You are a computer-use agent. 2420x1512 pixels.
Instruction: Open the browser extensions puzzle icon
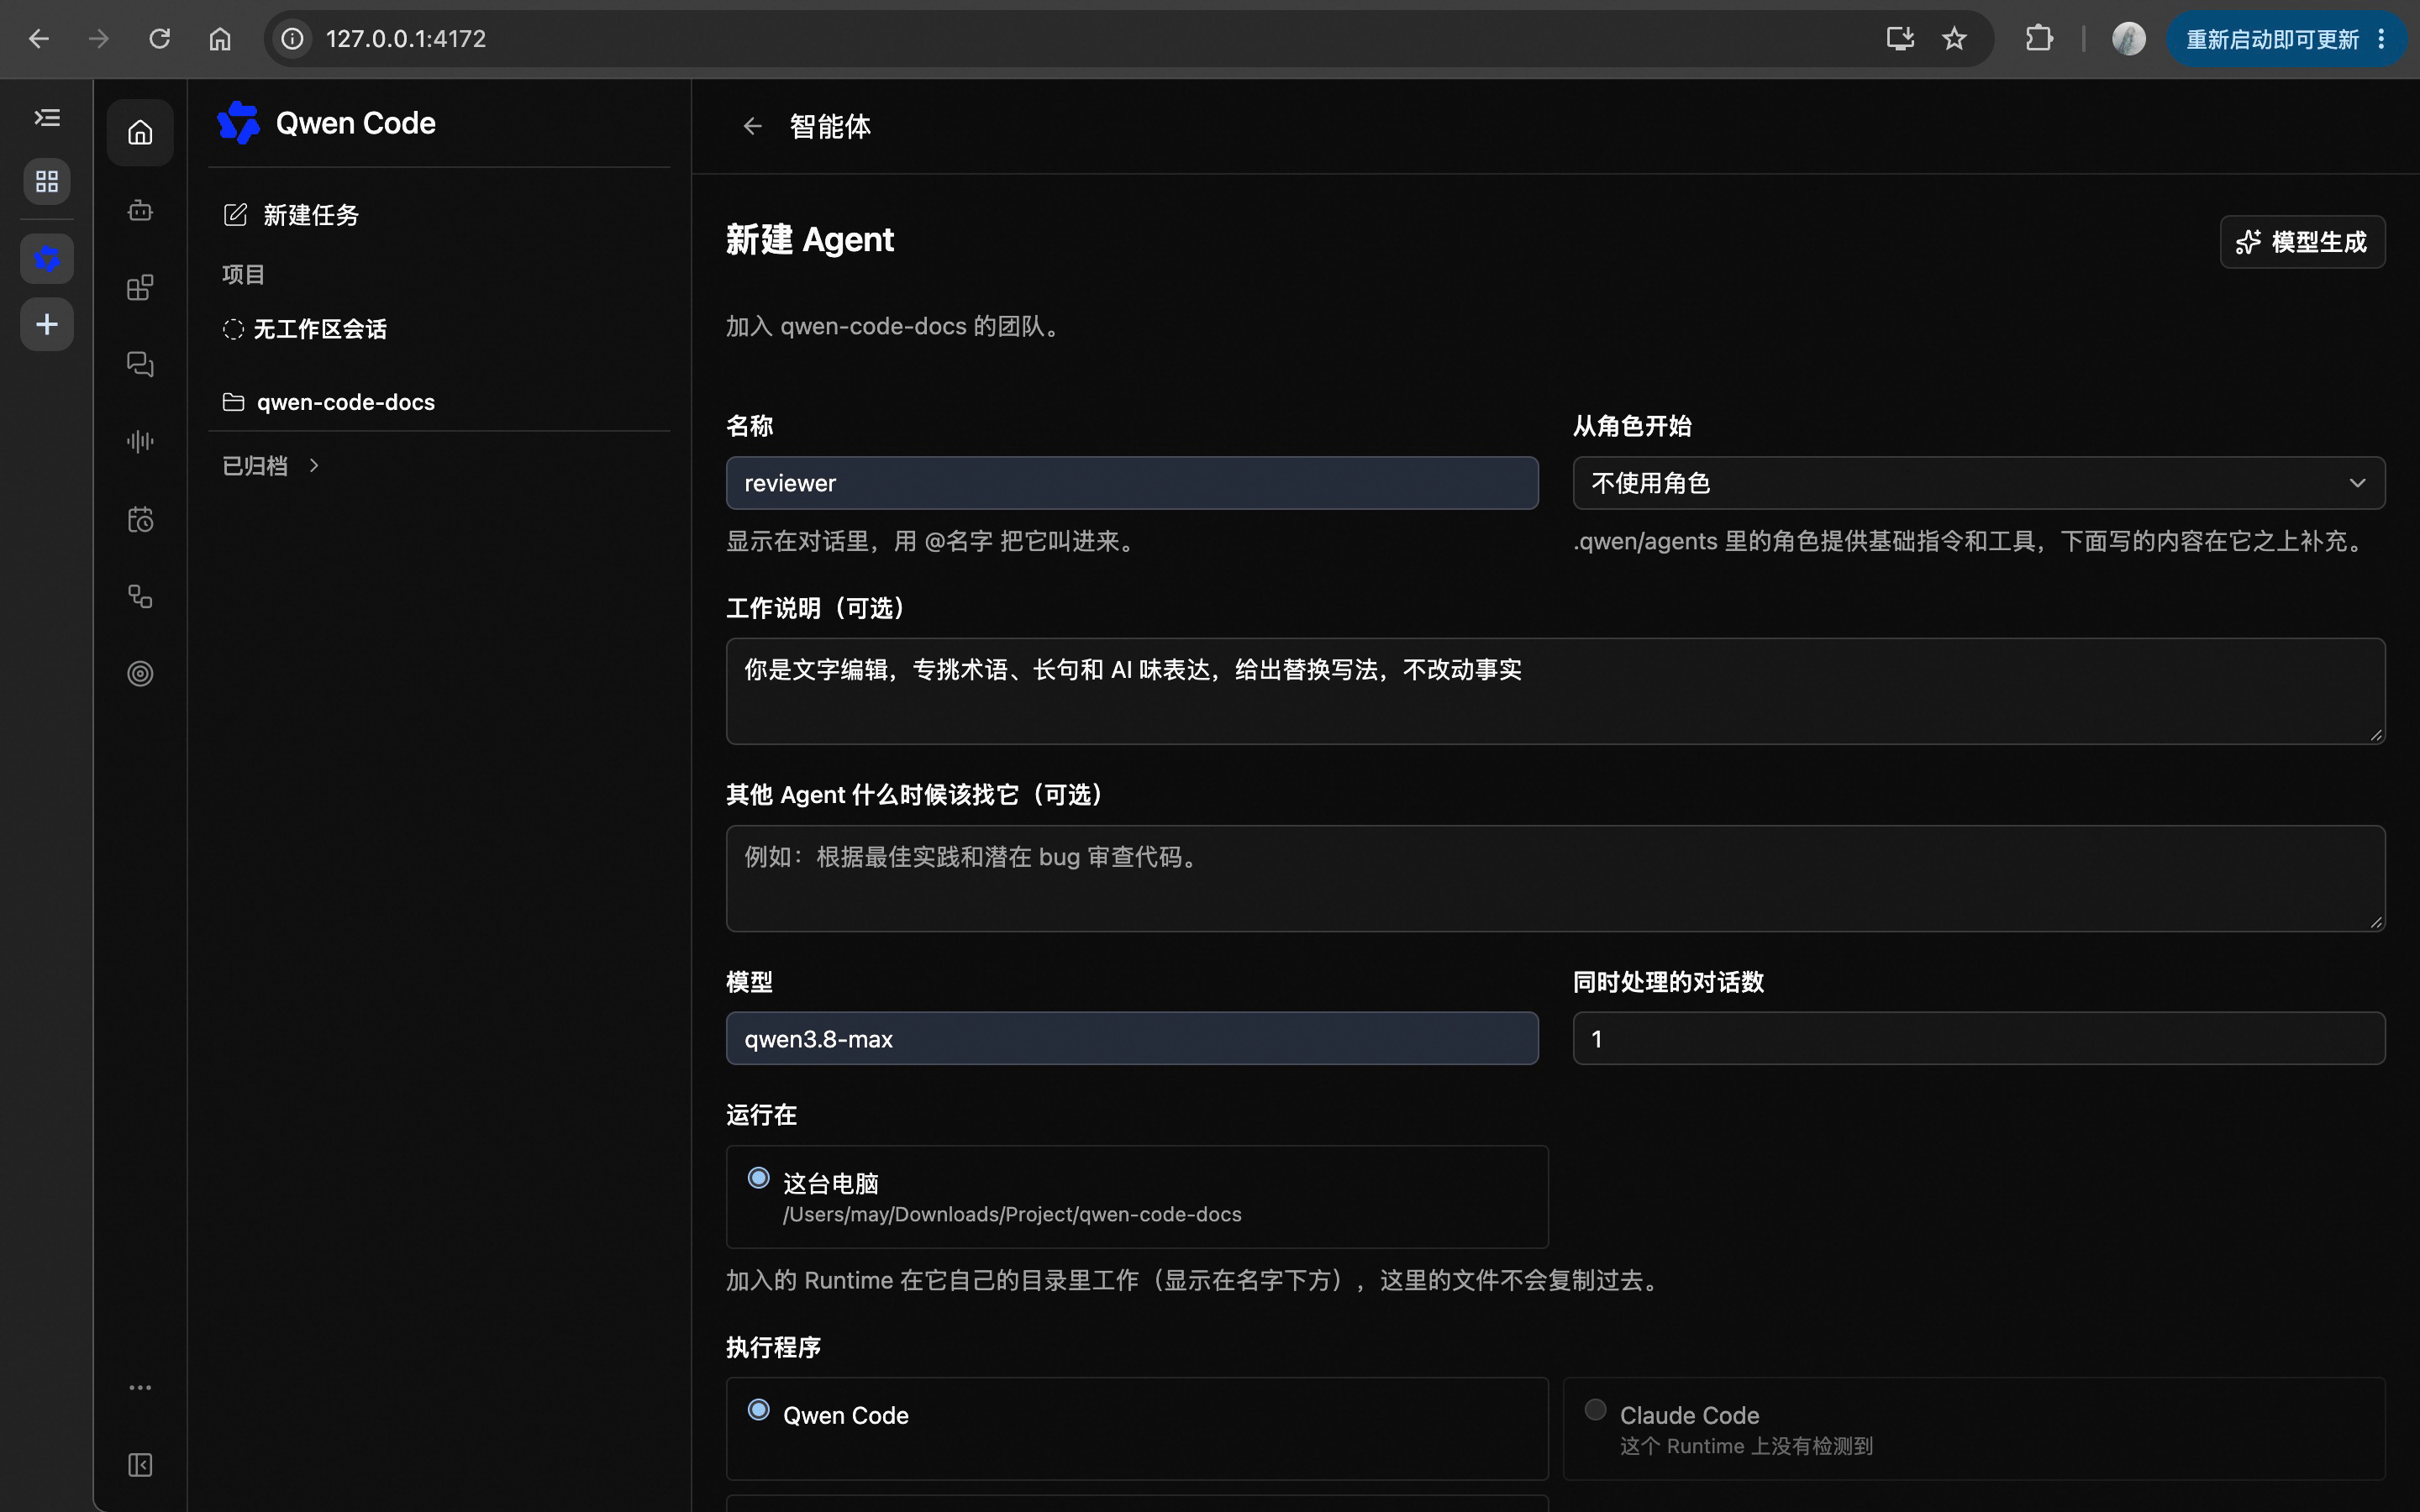2039,39
